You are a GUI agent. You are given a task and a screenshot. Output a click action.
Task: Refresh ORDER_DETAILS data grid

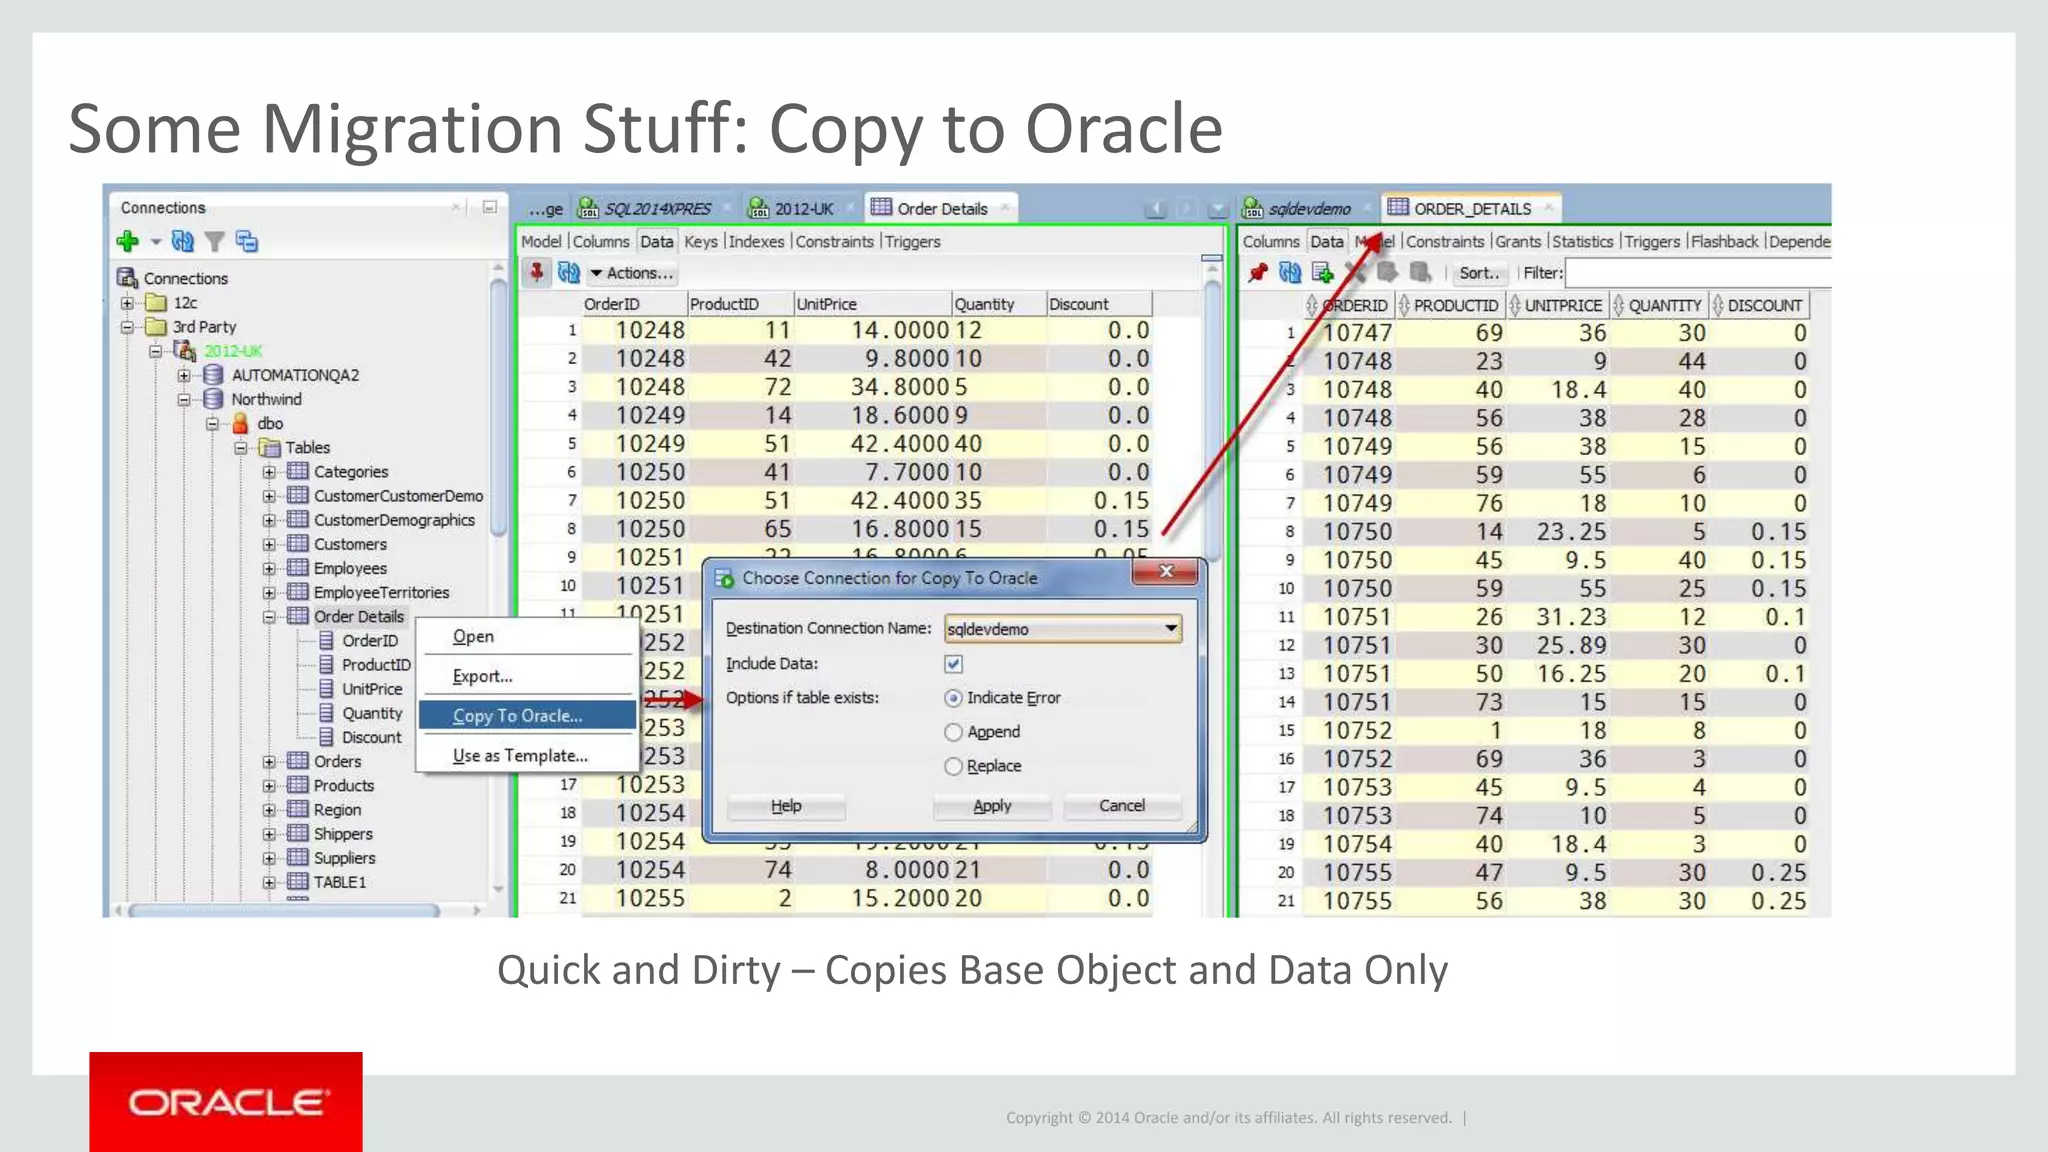pos(1290,272)
